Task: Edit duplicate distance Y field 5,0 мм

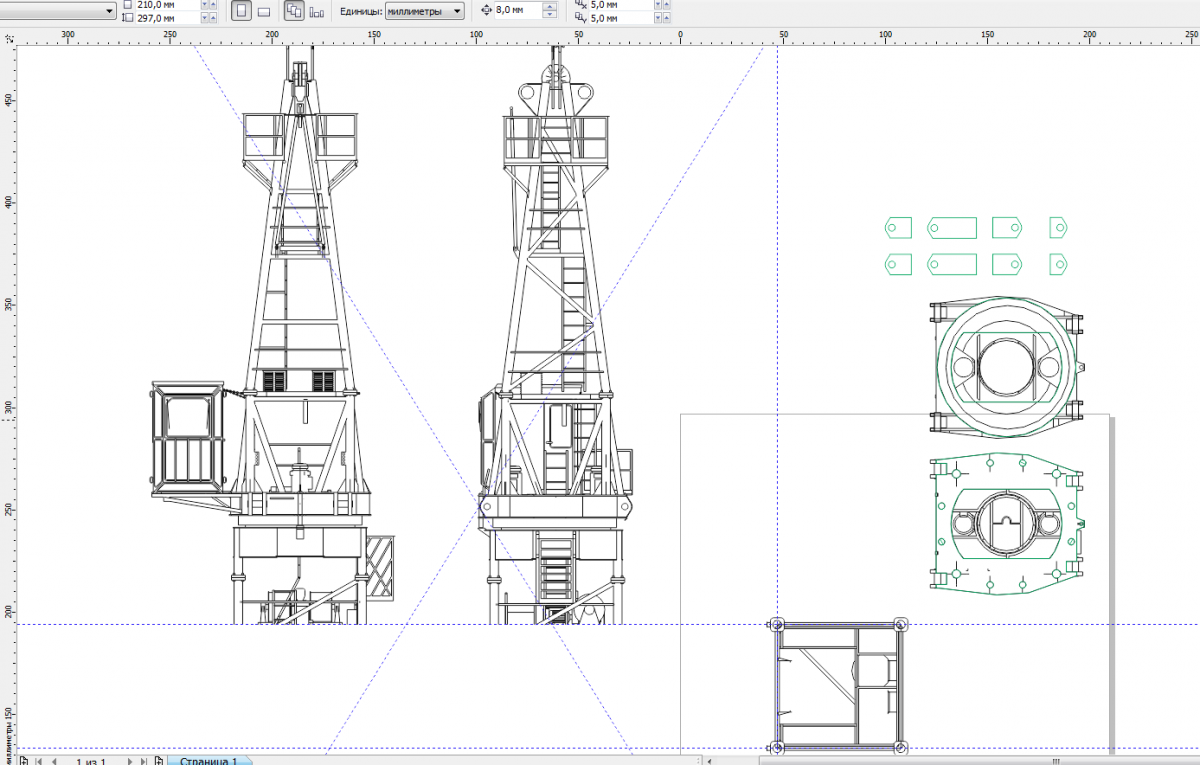Action: tap(622, 18)
